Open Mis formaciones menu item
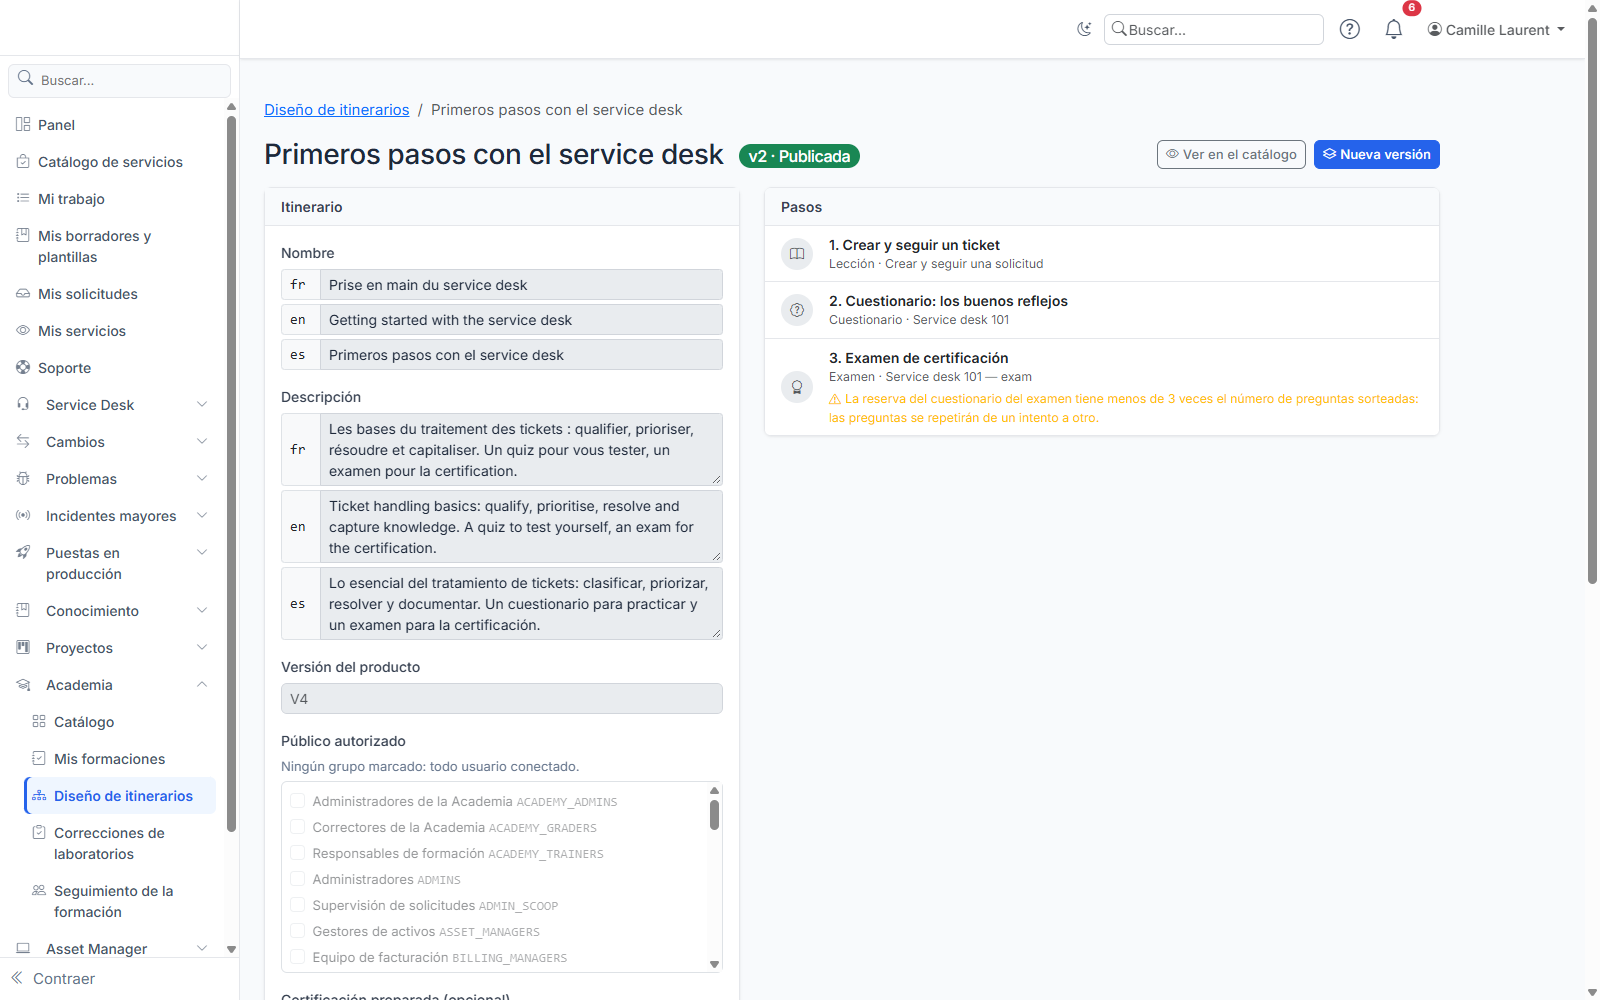Viewport: 1600px width, 1000px height. coord(120,758)
